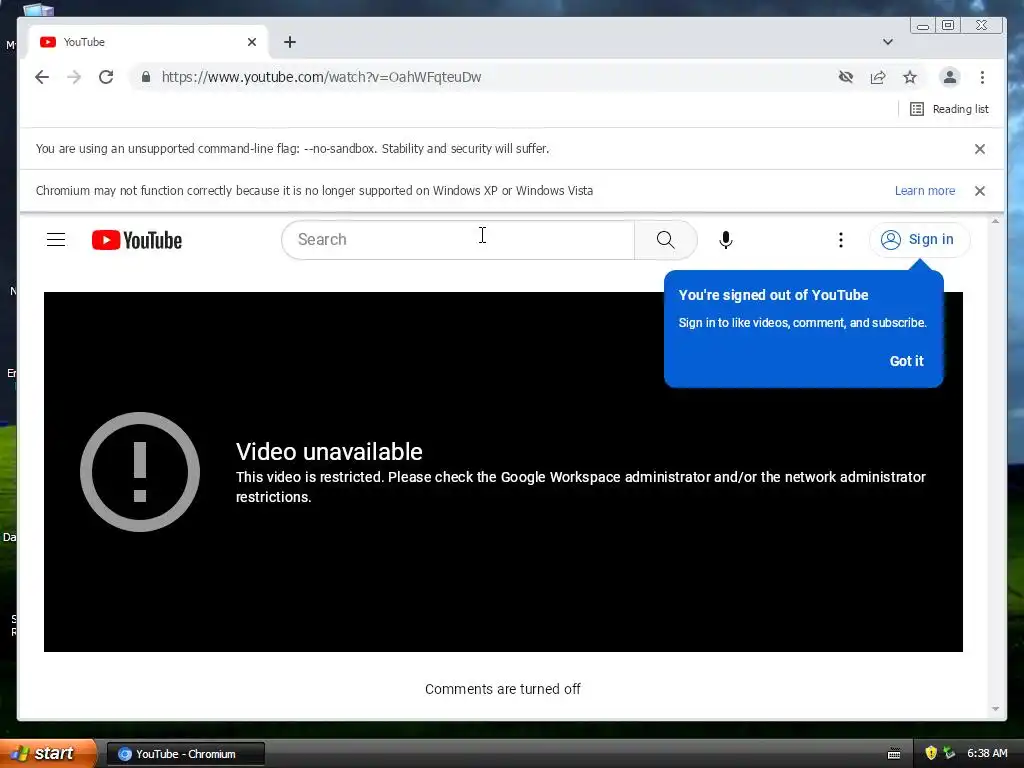The width and height of the screenshot is (1024, 768).
Task: Open YouTube settings three-dot menu
Action: coord(840,240)
